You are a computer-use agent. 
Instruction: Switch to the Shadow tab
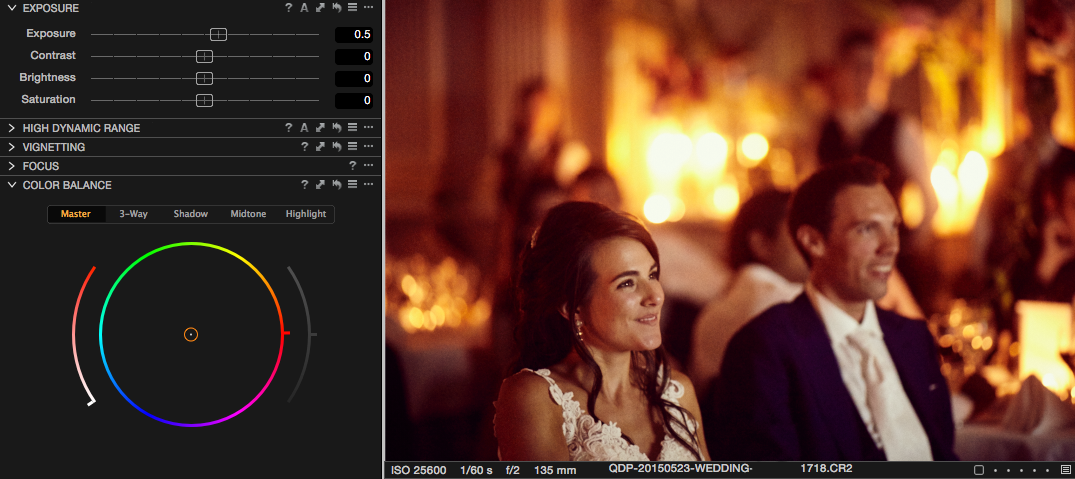(191, 214)
